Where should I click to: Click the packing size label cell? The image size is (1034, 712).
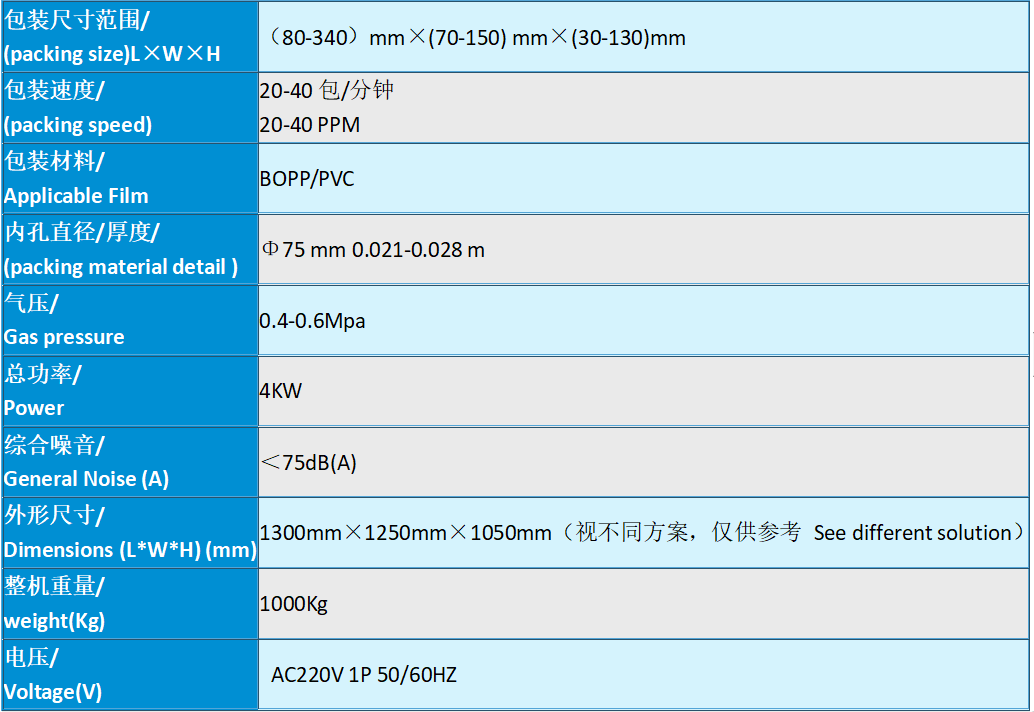click(129, 37)
